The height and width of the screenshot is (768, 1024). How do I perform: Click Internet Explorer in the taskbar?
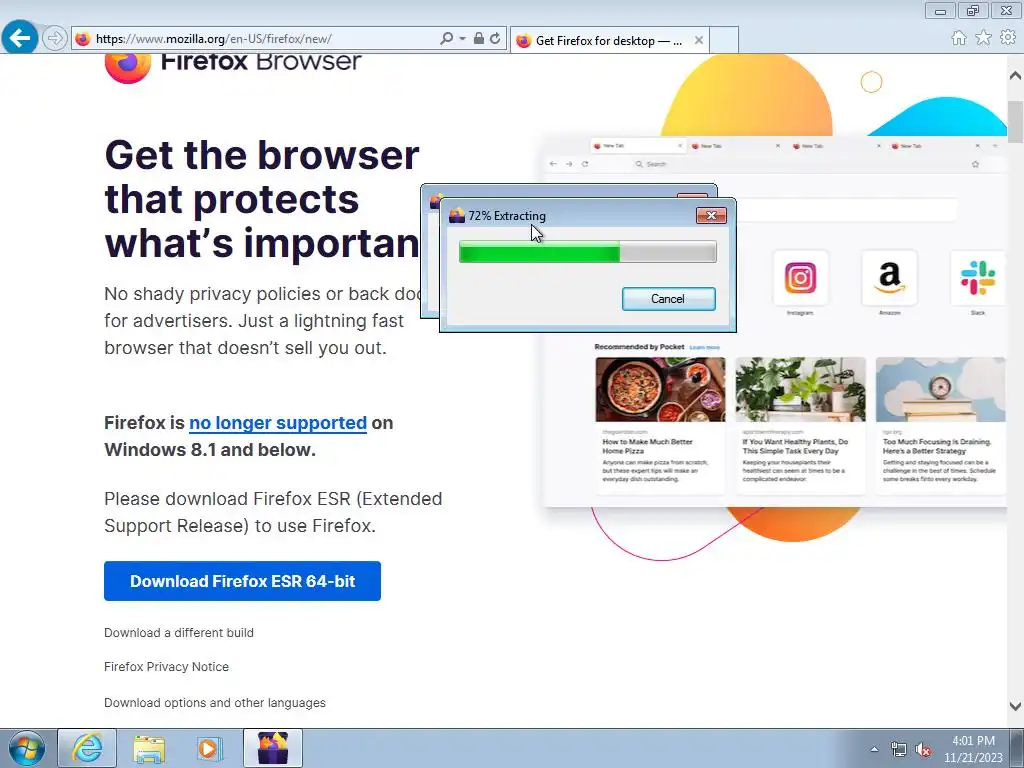(x=87, y=748)
